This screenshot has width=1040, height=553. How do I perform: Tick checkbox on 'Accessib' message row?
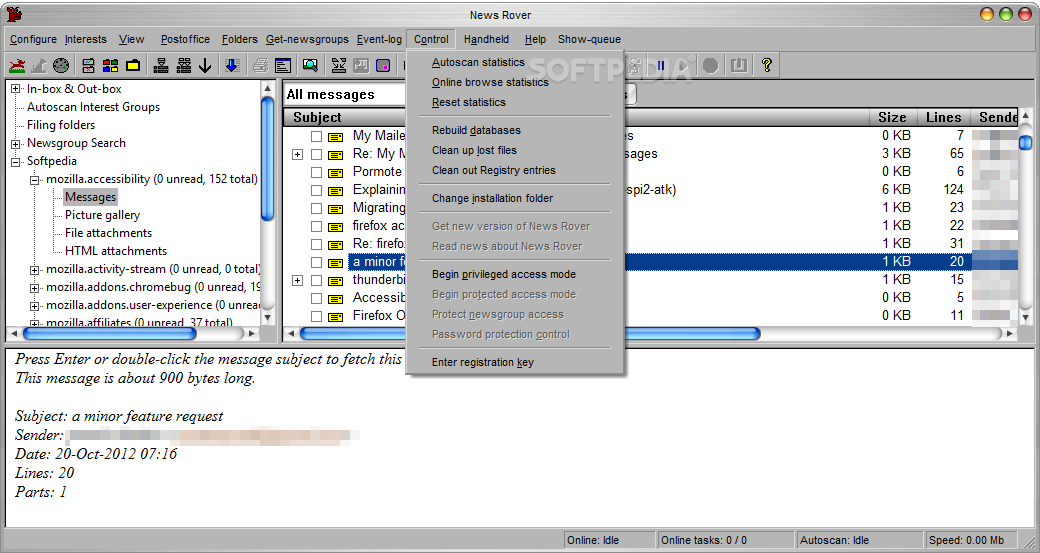point(316,298)
